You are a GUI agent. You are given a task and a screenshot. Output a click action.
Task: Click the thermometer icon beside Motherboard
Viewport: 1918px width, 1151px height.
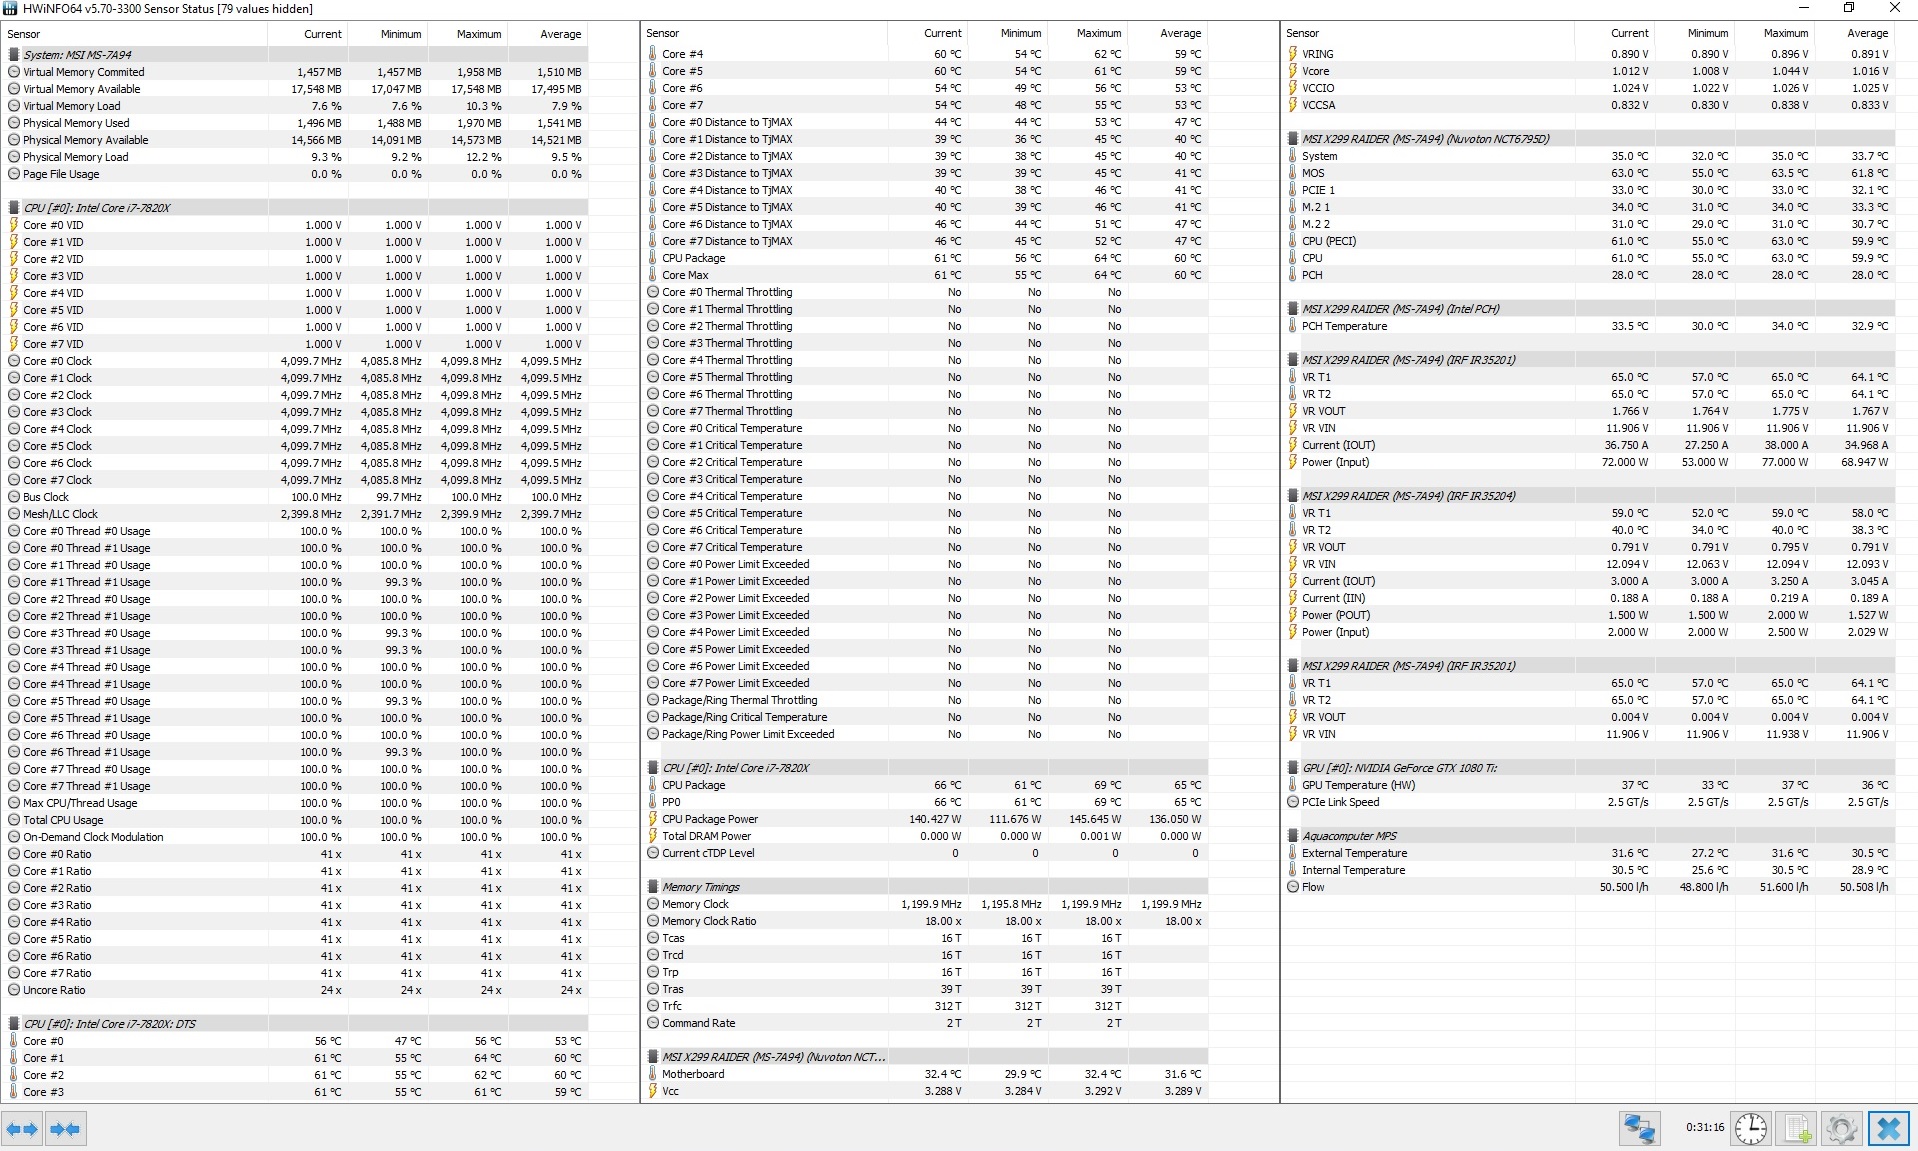[653, 1074]
